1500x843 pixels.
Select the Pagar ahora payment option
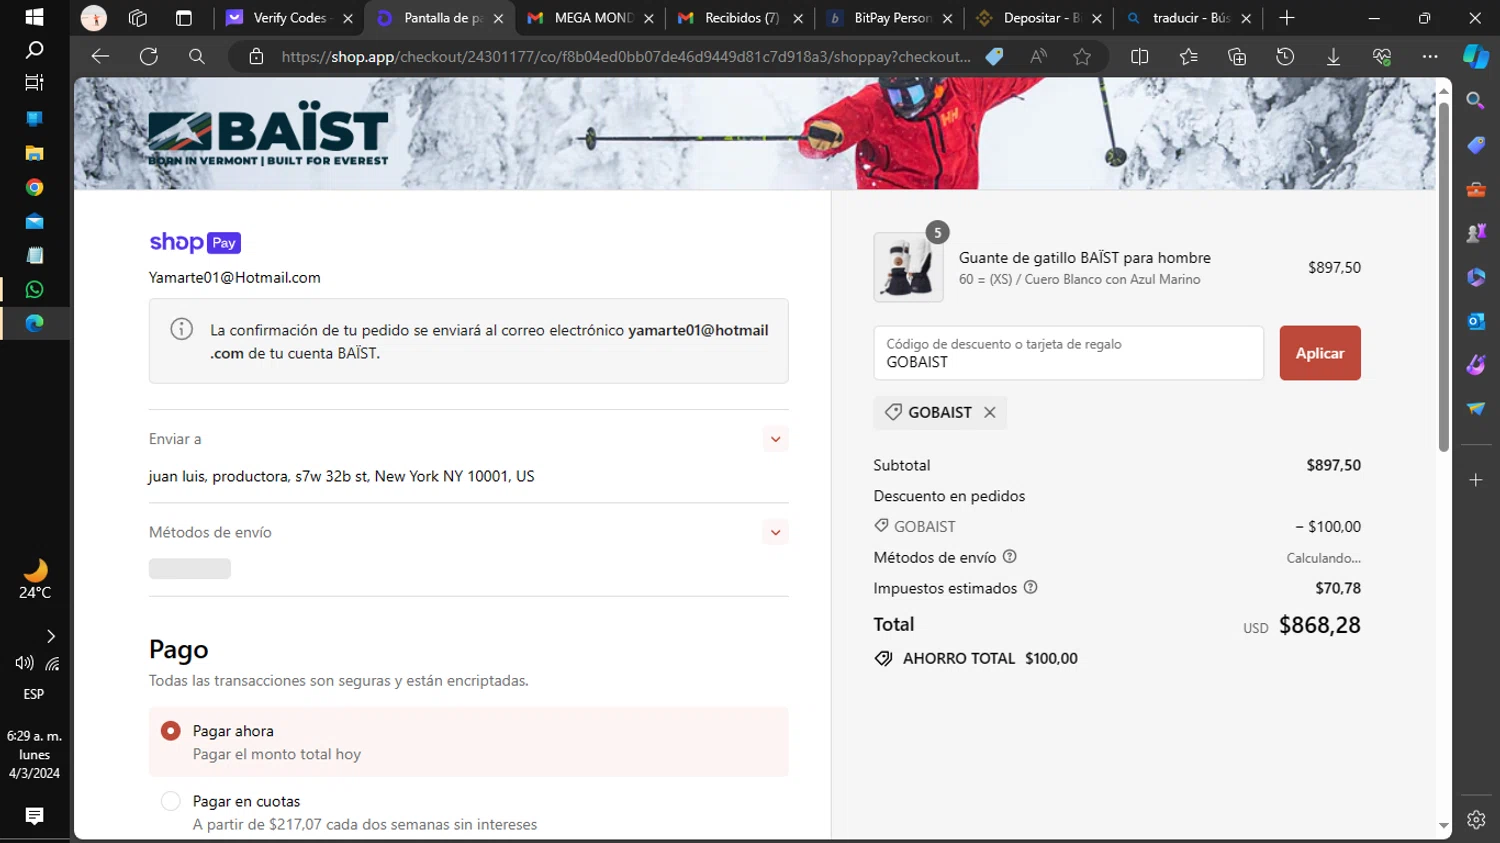click(x=469, y=742)
